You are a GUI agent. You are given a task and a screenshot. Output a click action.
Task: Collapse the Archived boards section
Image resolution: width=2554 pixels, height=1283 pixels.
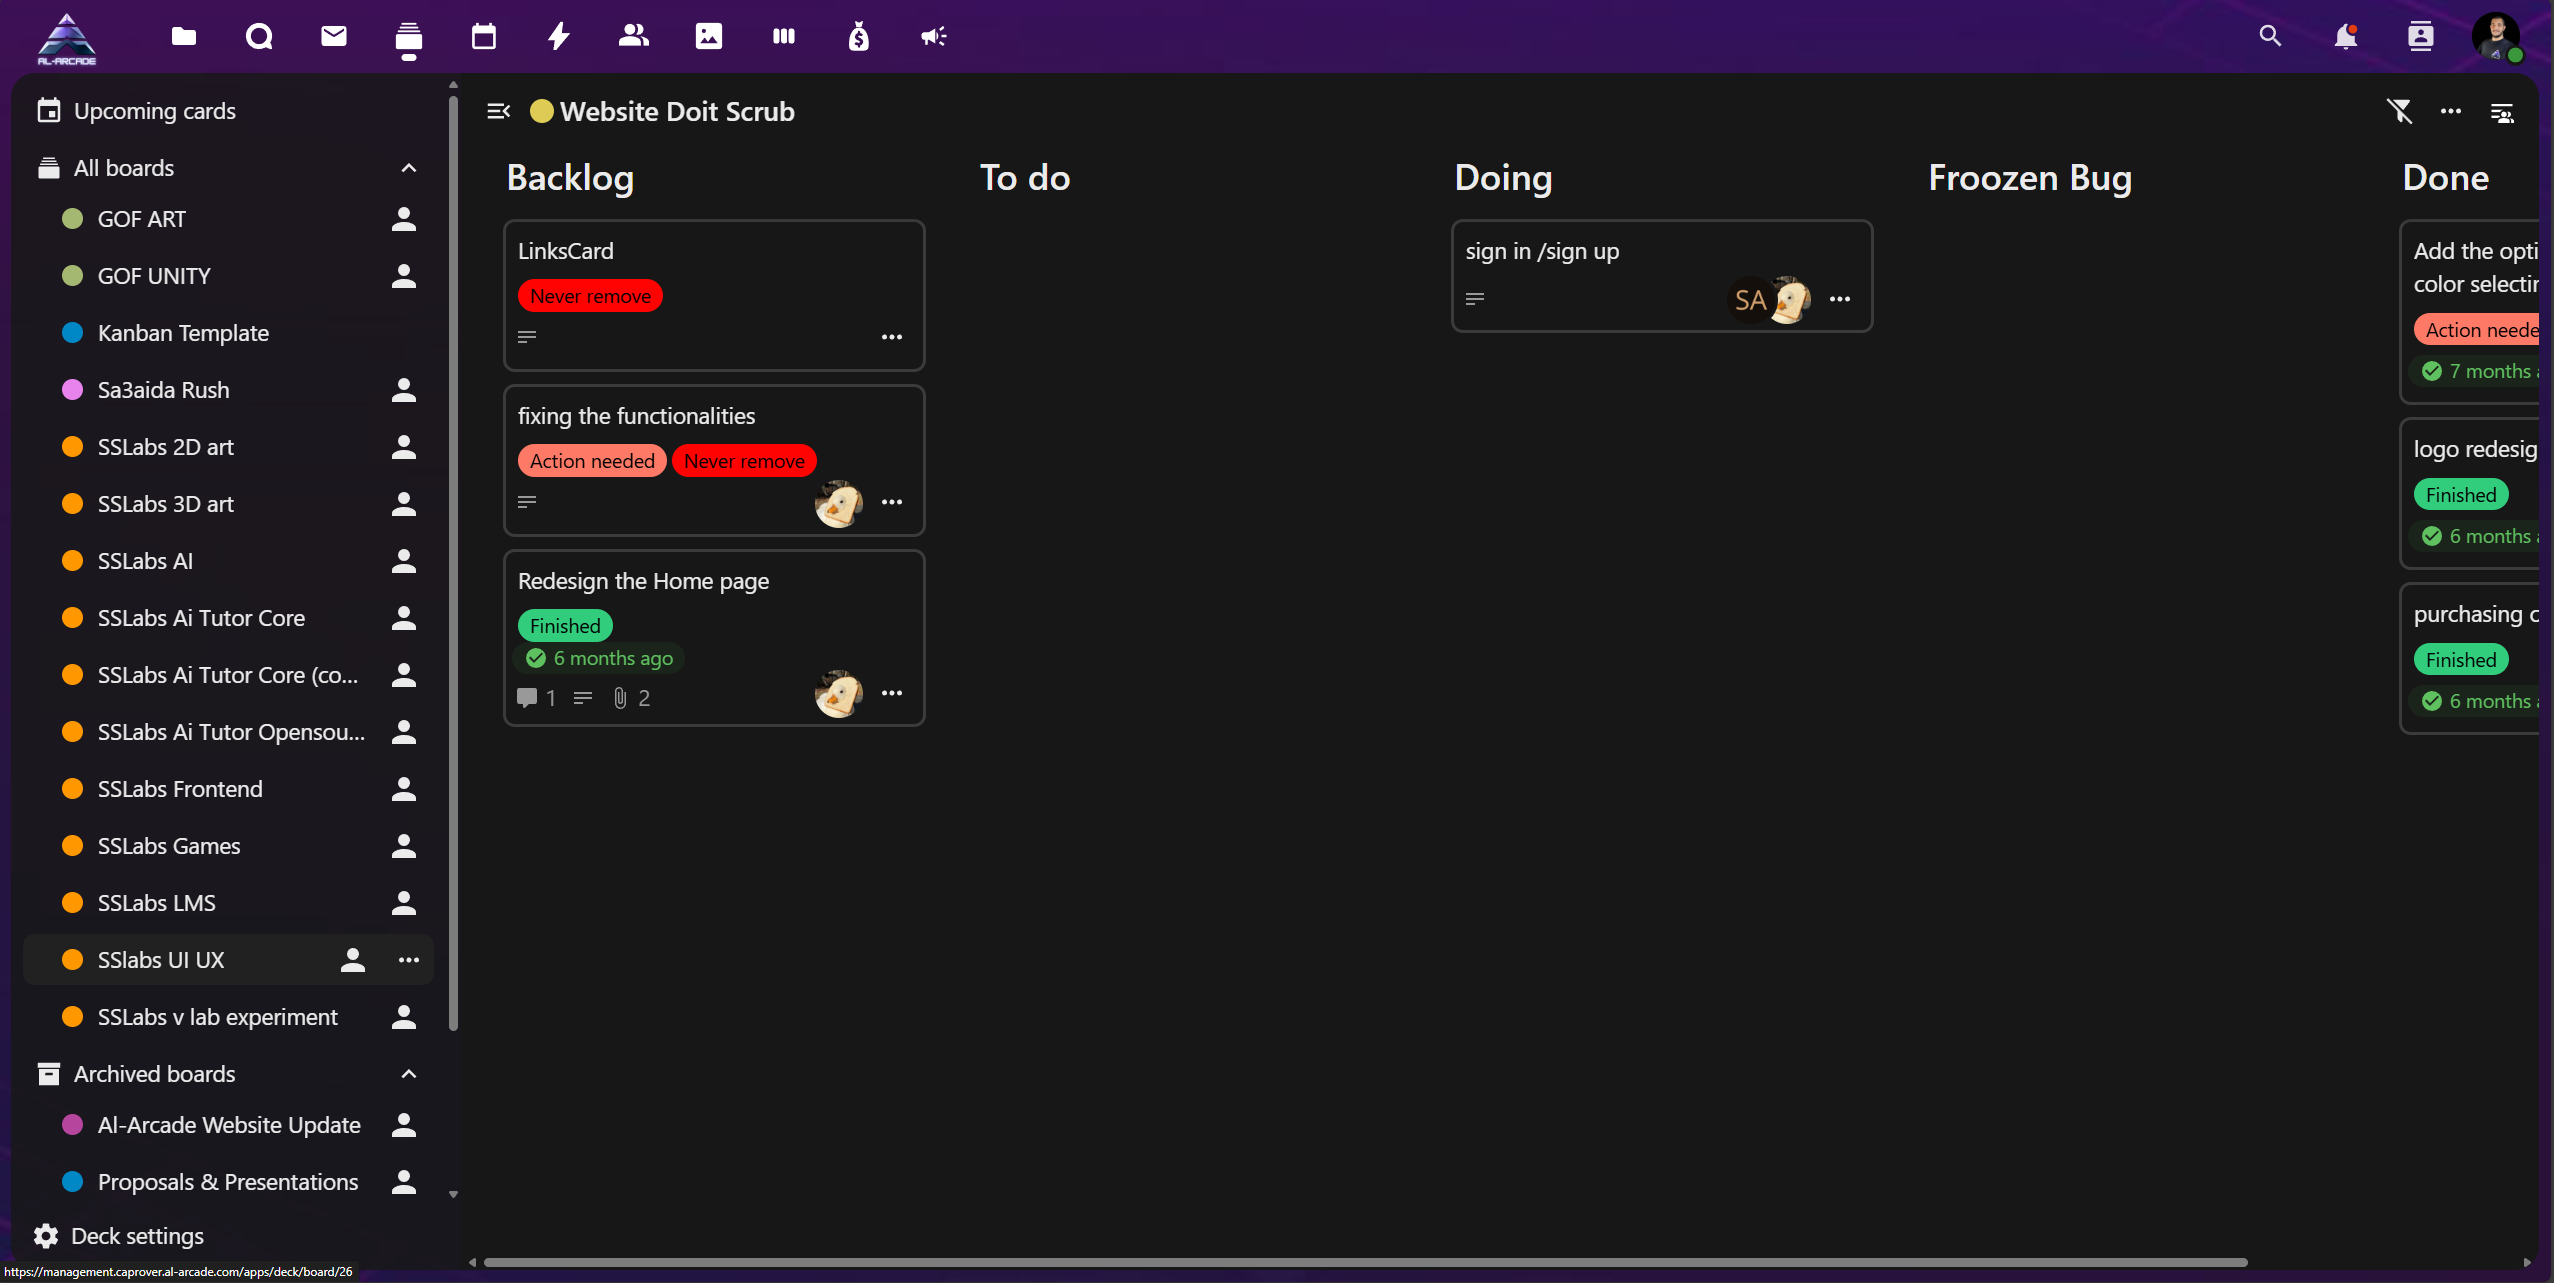pyautogui.click(x=408, y=1074)
